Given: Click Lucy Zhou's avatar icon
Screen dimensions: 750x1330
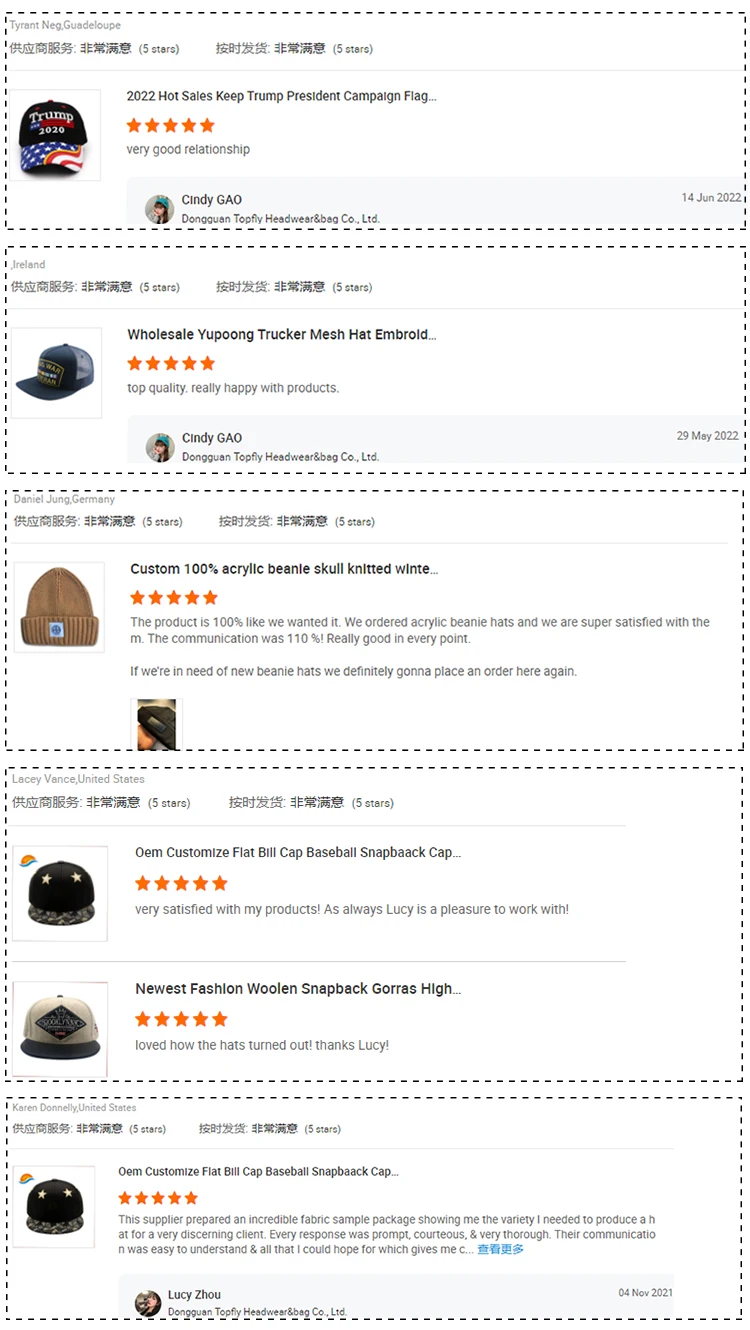Looking at the screenshot, I should click(148, 1303).
